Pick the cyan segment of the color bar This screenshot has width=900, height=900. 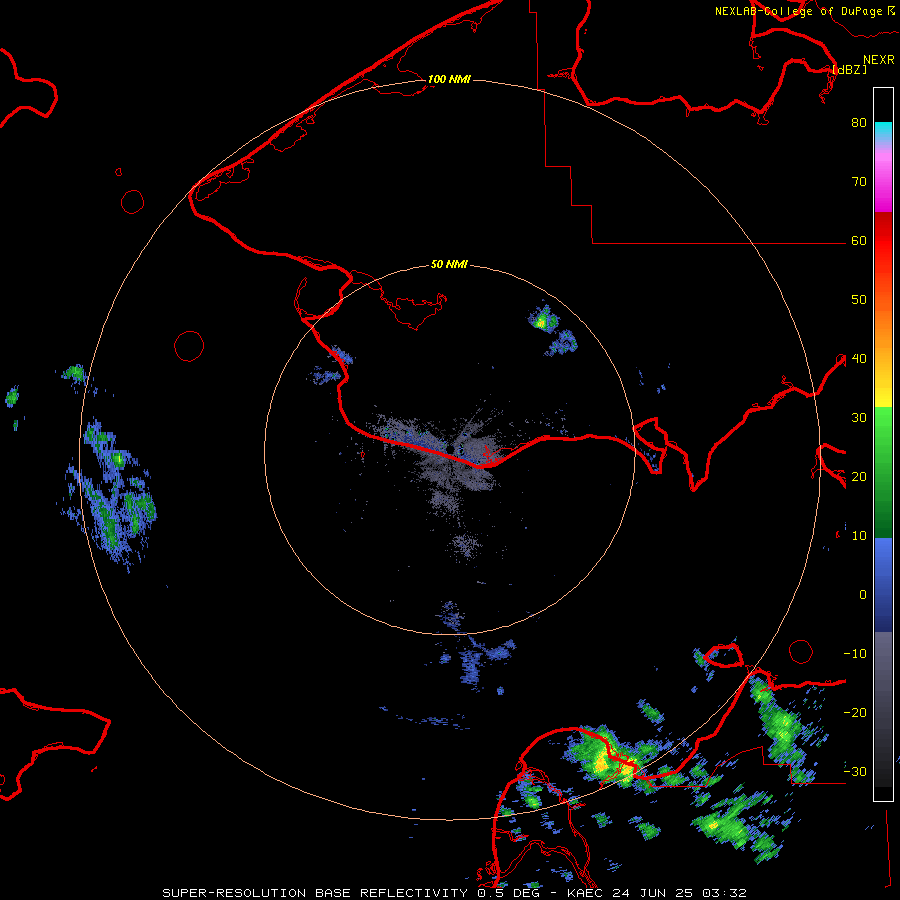tap(883, 131)
